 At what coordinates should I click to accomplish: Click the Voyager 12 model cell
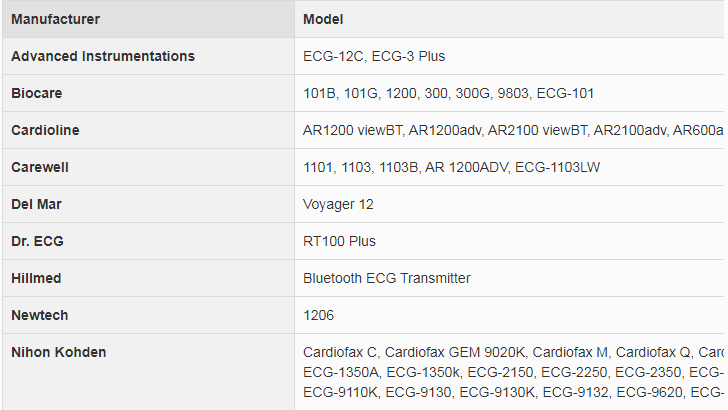(x=338, y=204)
